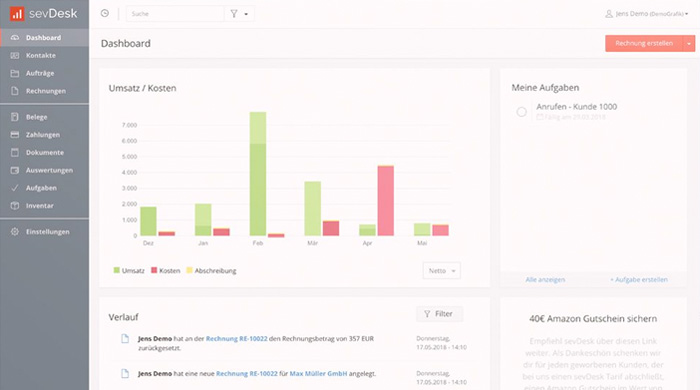Click the Kontakte sidebar icon
This screenshot has width=700, height=390.
pyautogui.click(x=15, y=55)
